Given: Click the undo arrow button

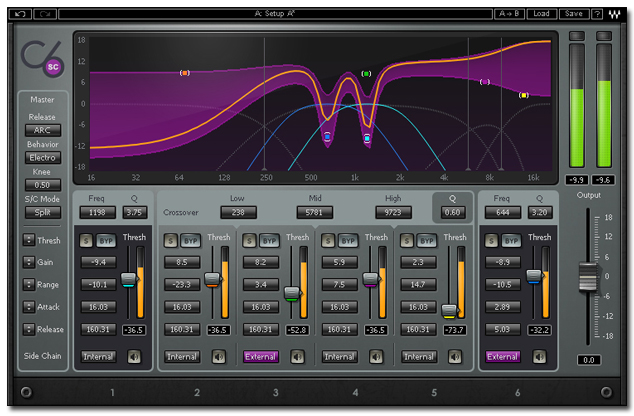Looking at the screenshot, I should click(20, 14).
